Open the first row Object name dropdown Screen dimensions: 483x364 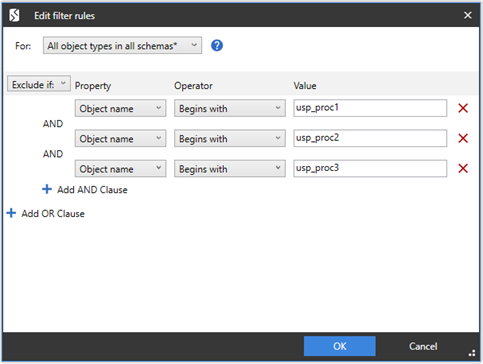(x=120, y=108)
